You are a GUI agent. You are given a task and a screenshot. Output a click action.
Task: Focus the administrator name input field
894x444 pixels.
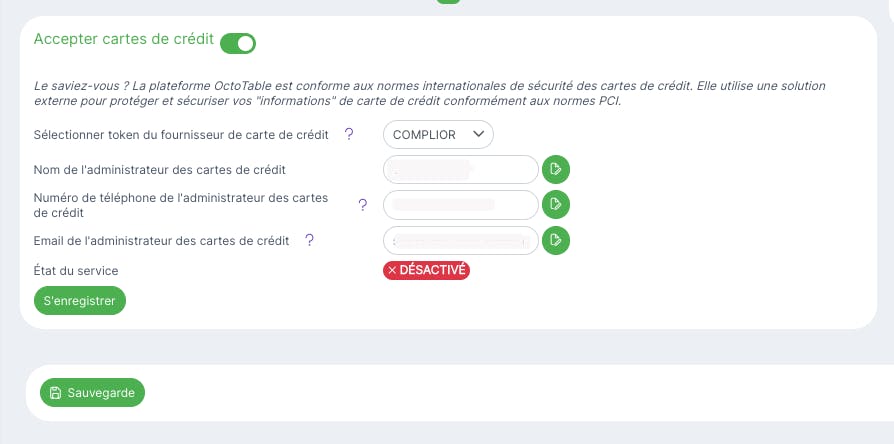(x=460, y=169)
